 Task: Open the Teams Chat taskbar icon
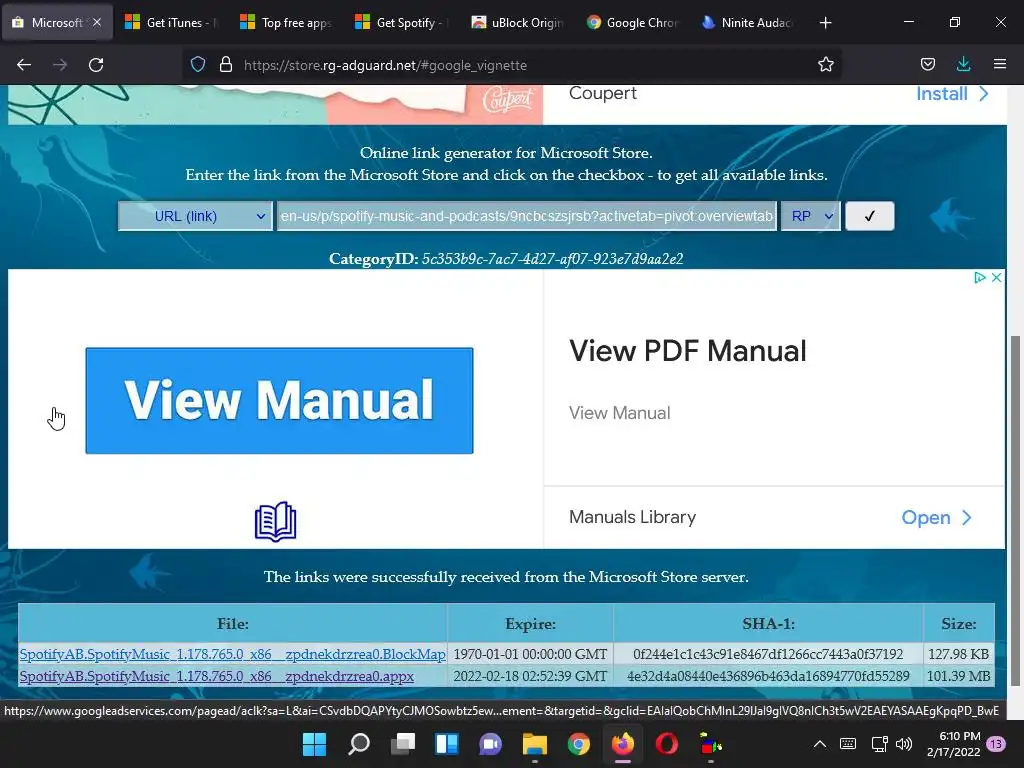click(490, 744)
